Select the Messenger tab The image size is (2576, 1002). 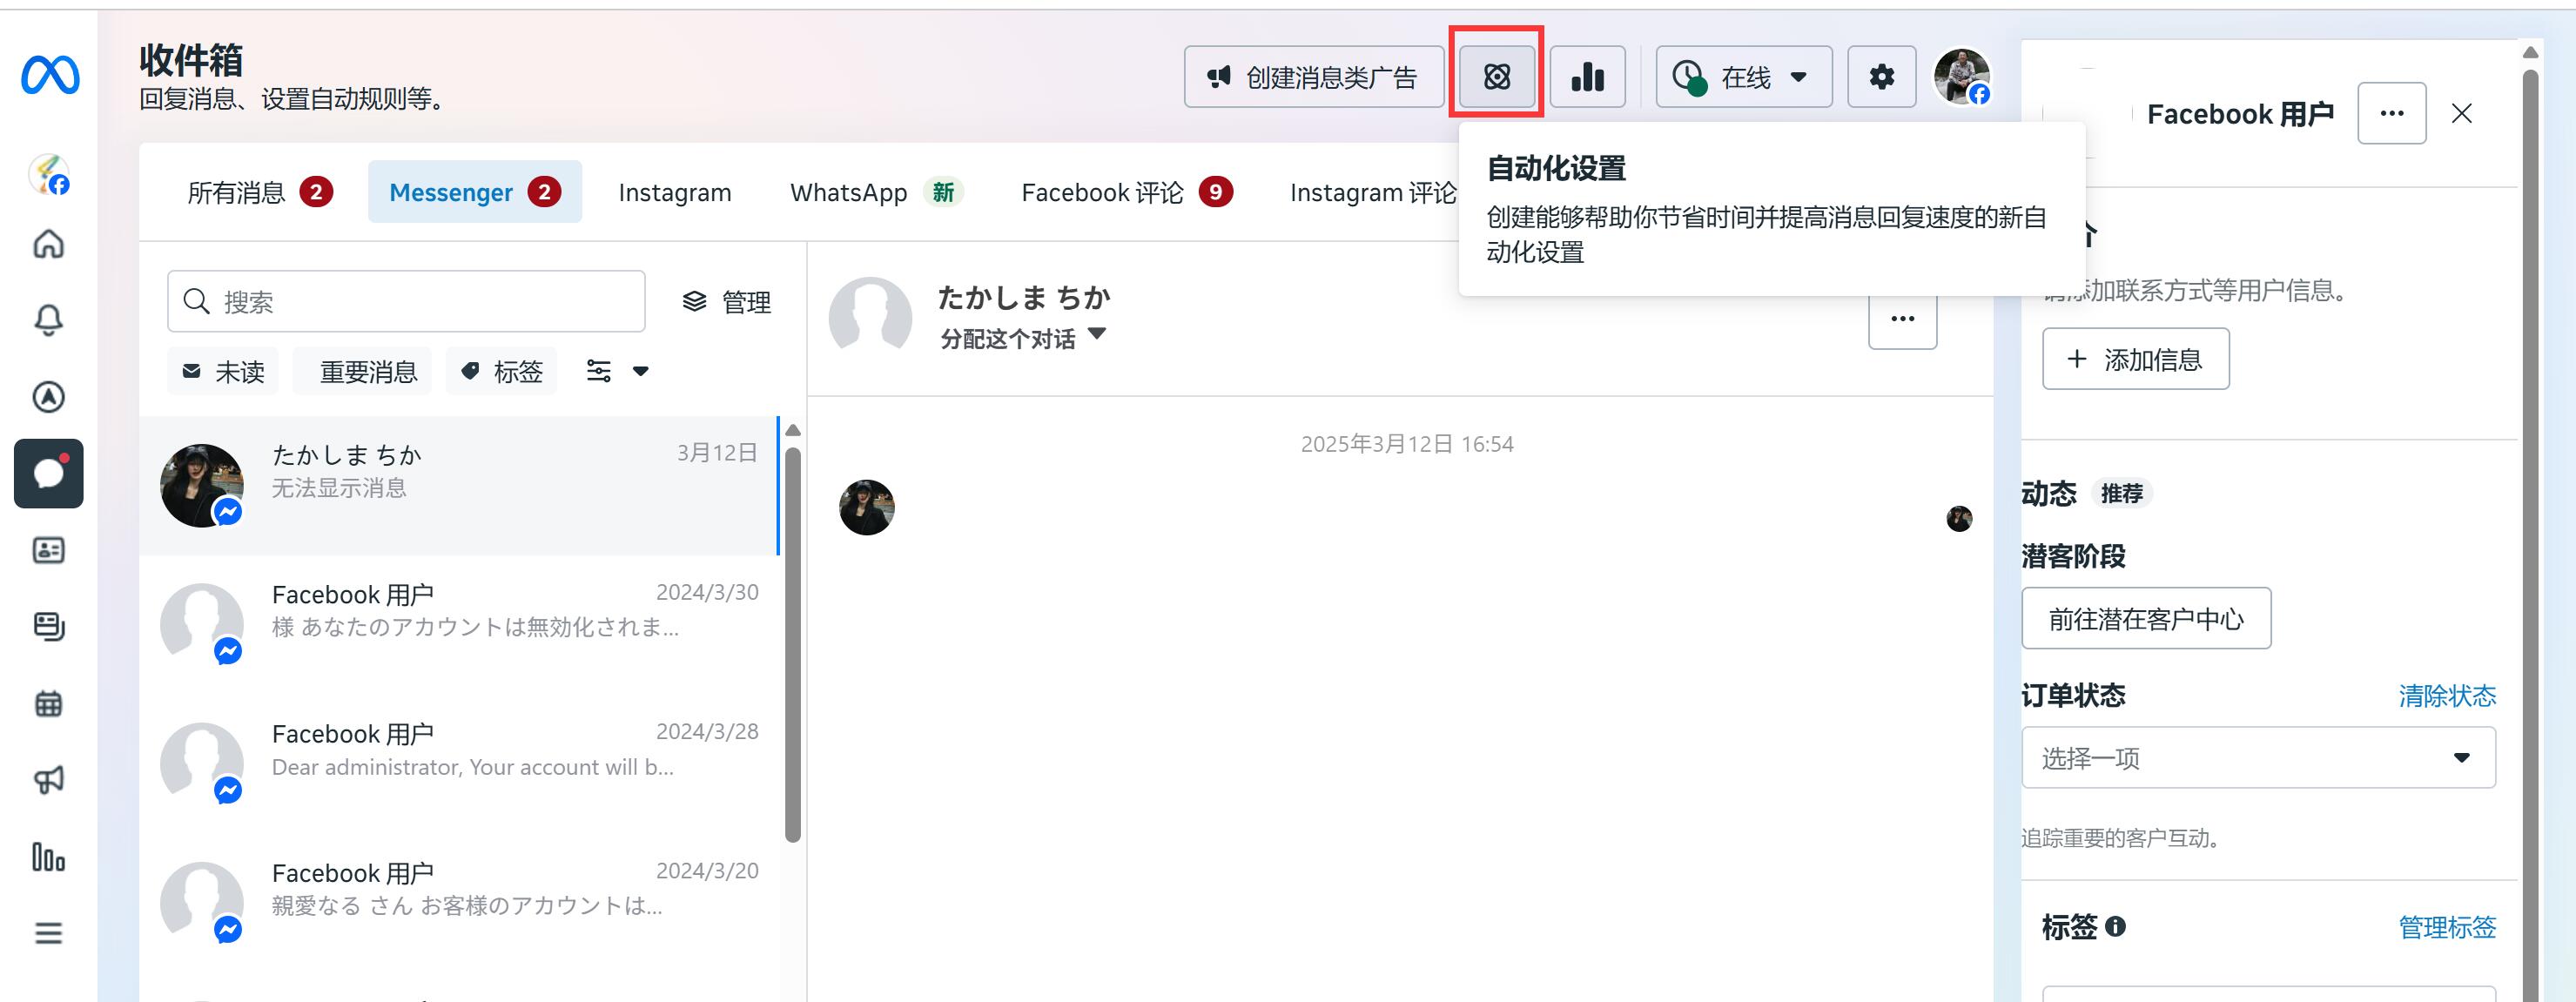[475, 191]
